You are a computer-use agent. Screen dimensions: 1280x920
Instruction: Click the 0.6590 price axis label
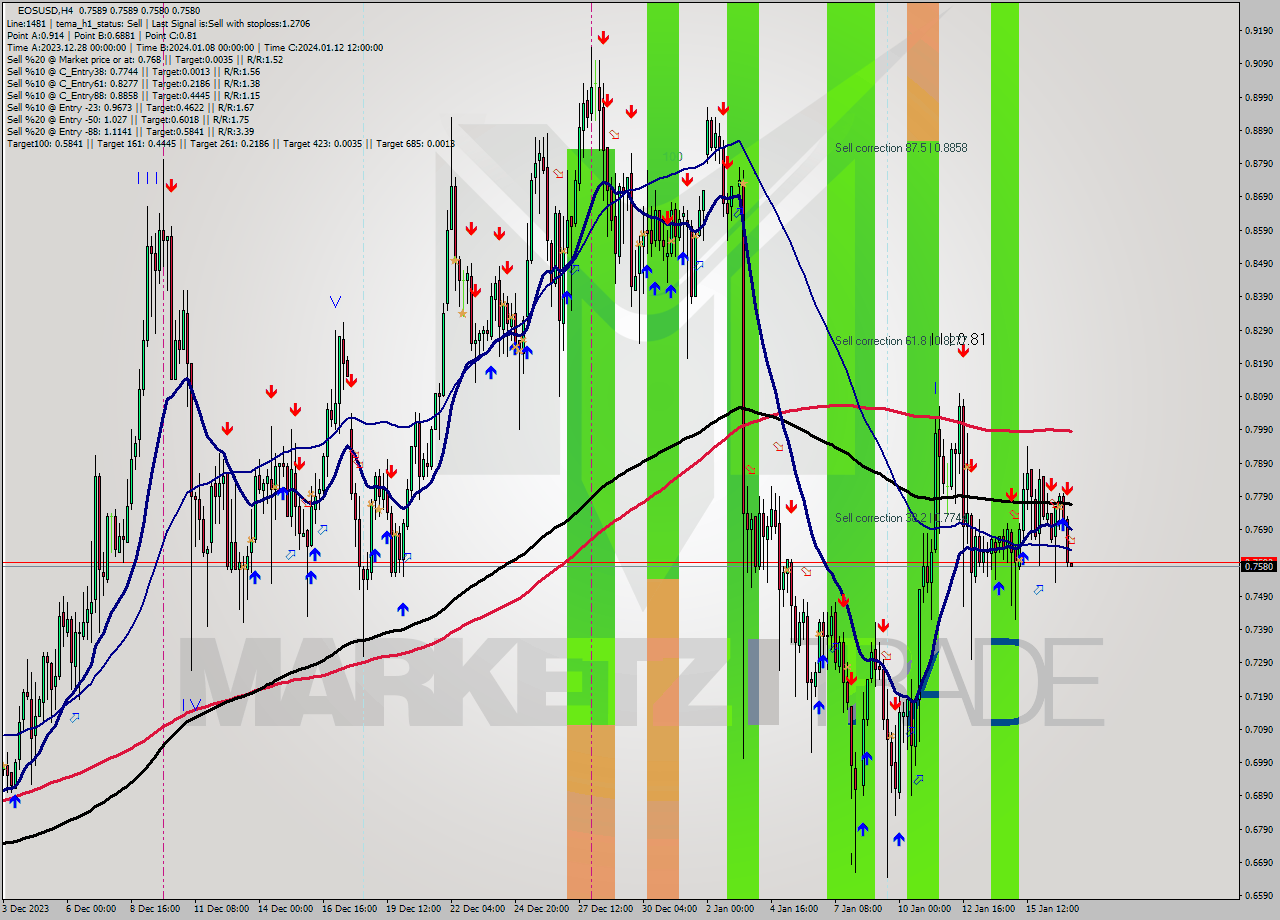[1258, 896]
